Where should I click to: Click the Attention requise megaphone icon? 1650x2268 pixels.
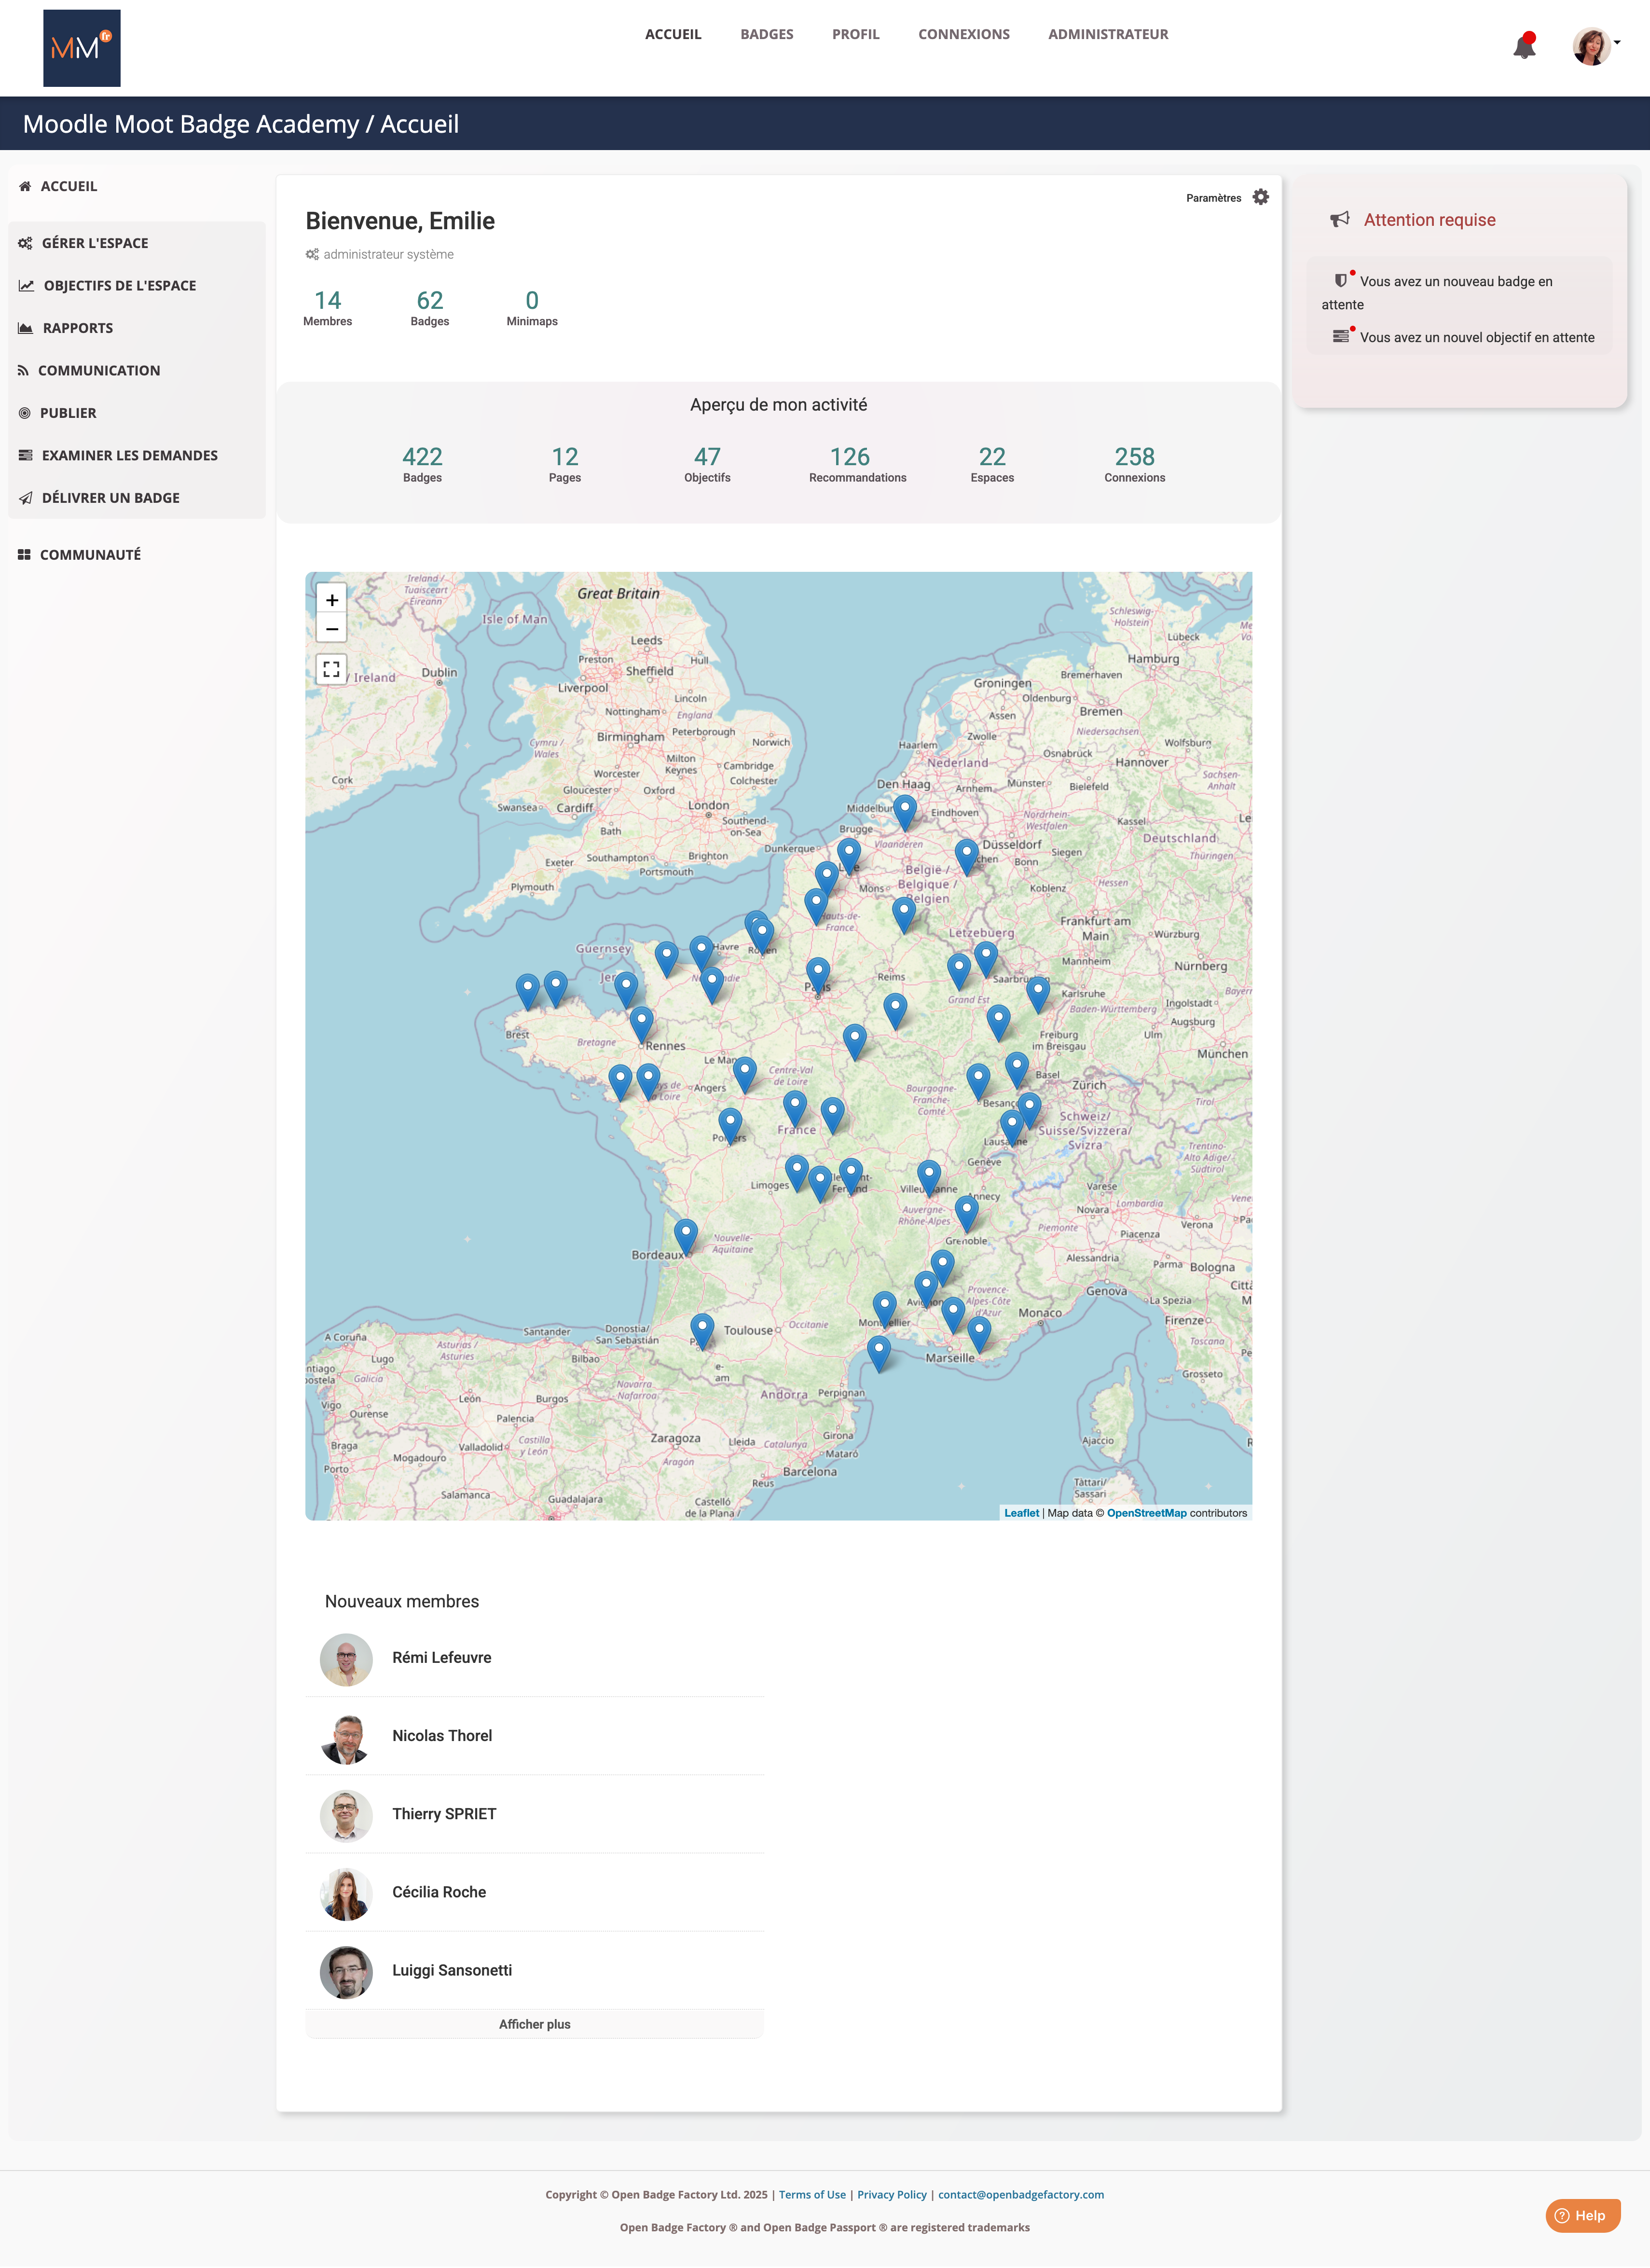tap(1340, 220)
